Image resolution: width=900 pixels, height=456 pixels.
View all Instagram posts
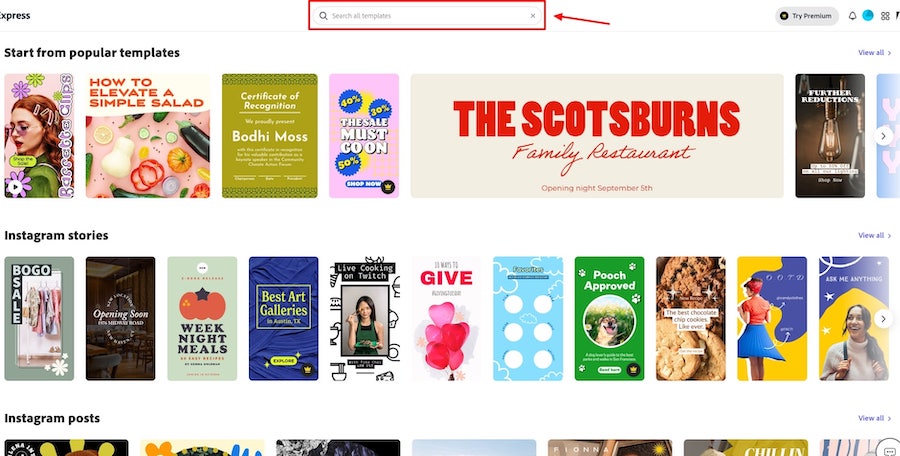click(x=874, y=418)
